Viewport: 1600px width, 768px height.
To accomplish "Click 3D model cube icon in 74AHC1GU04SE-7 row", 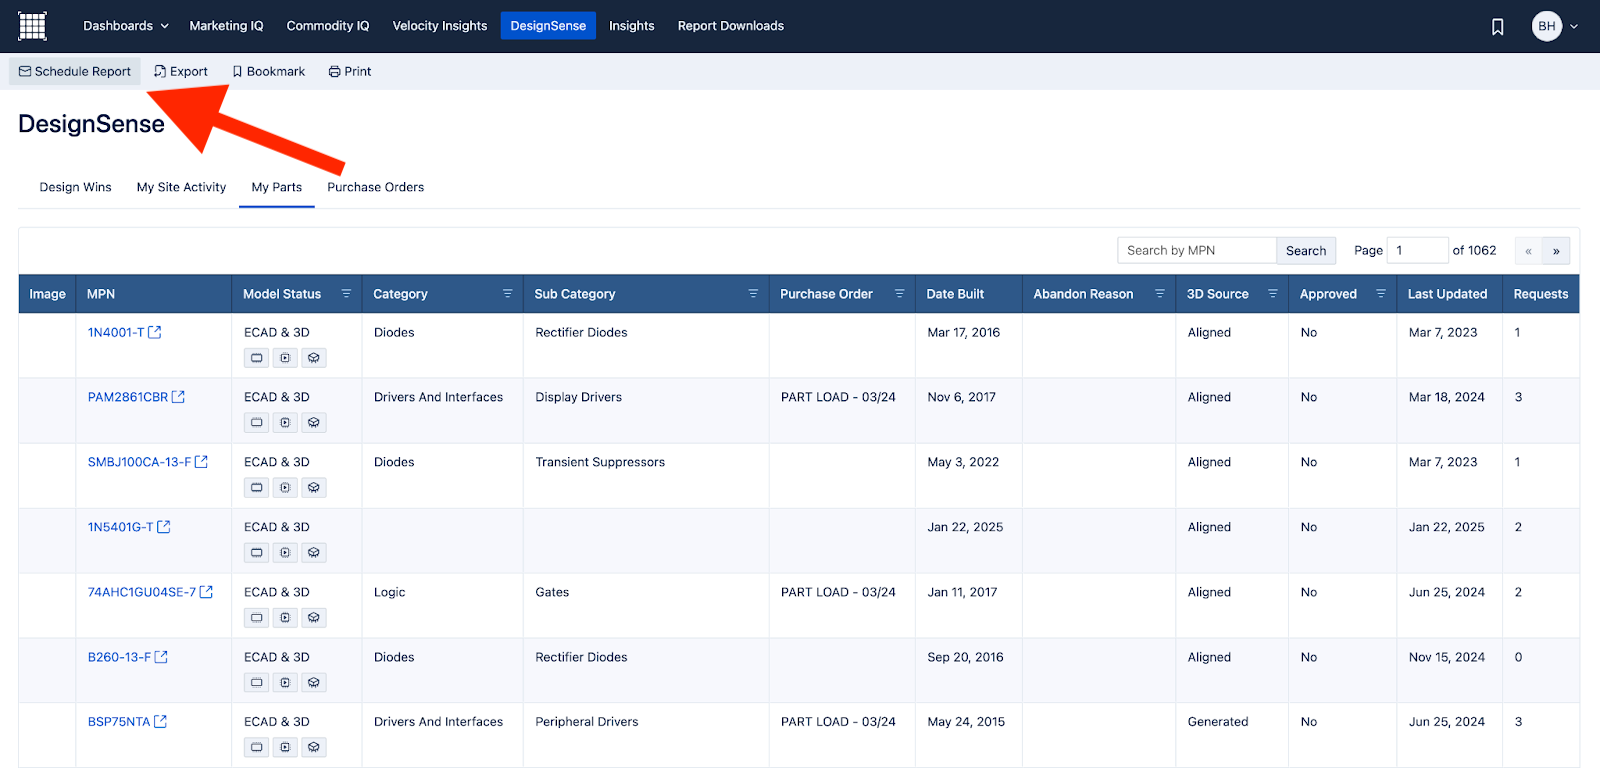I will 314,618.
